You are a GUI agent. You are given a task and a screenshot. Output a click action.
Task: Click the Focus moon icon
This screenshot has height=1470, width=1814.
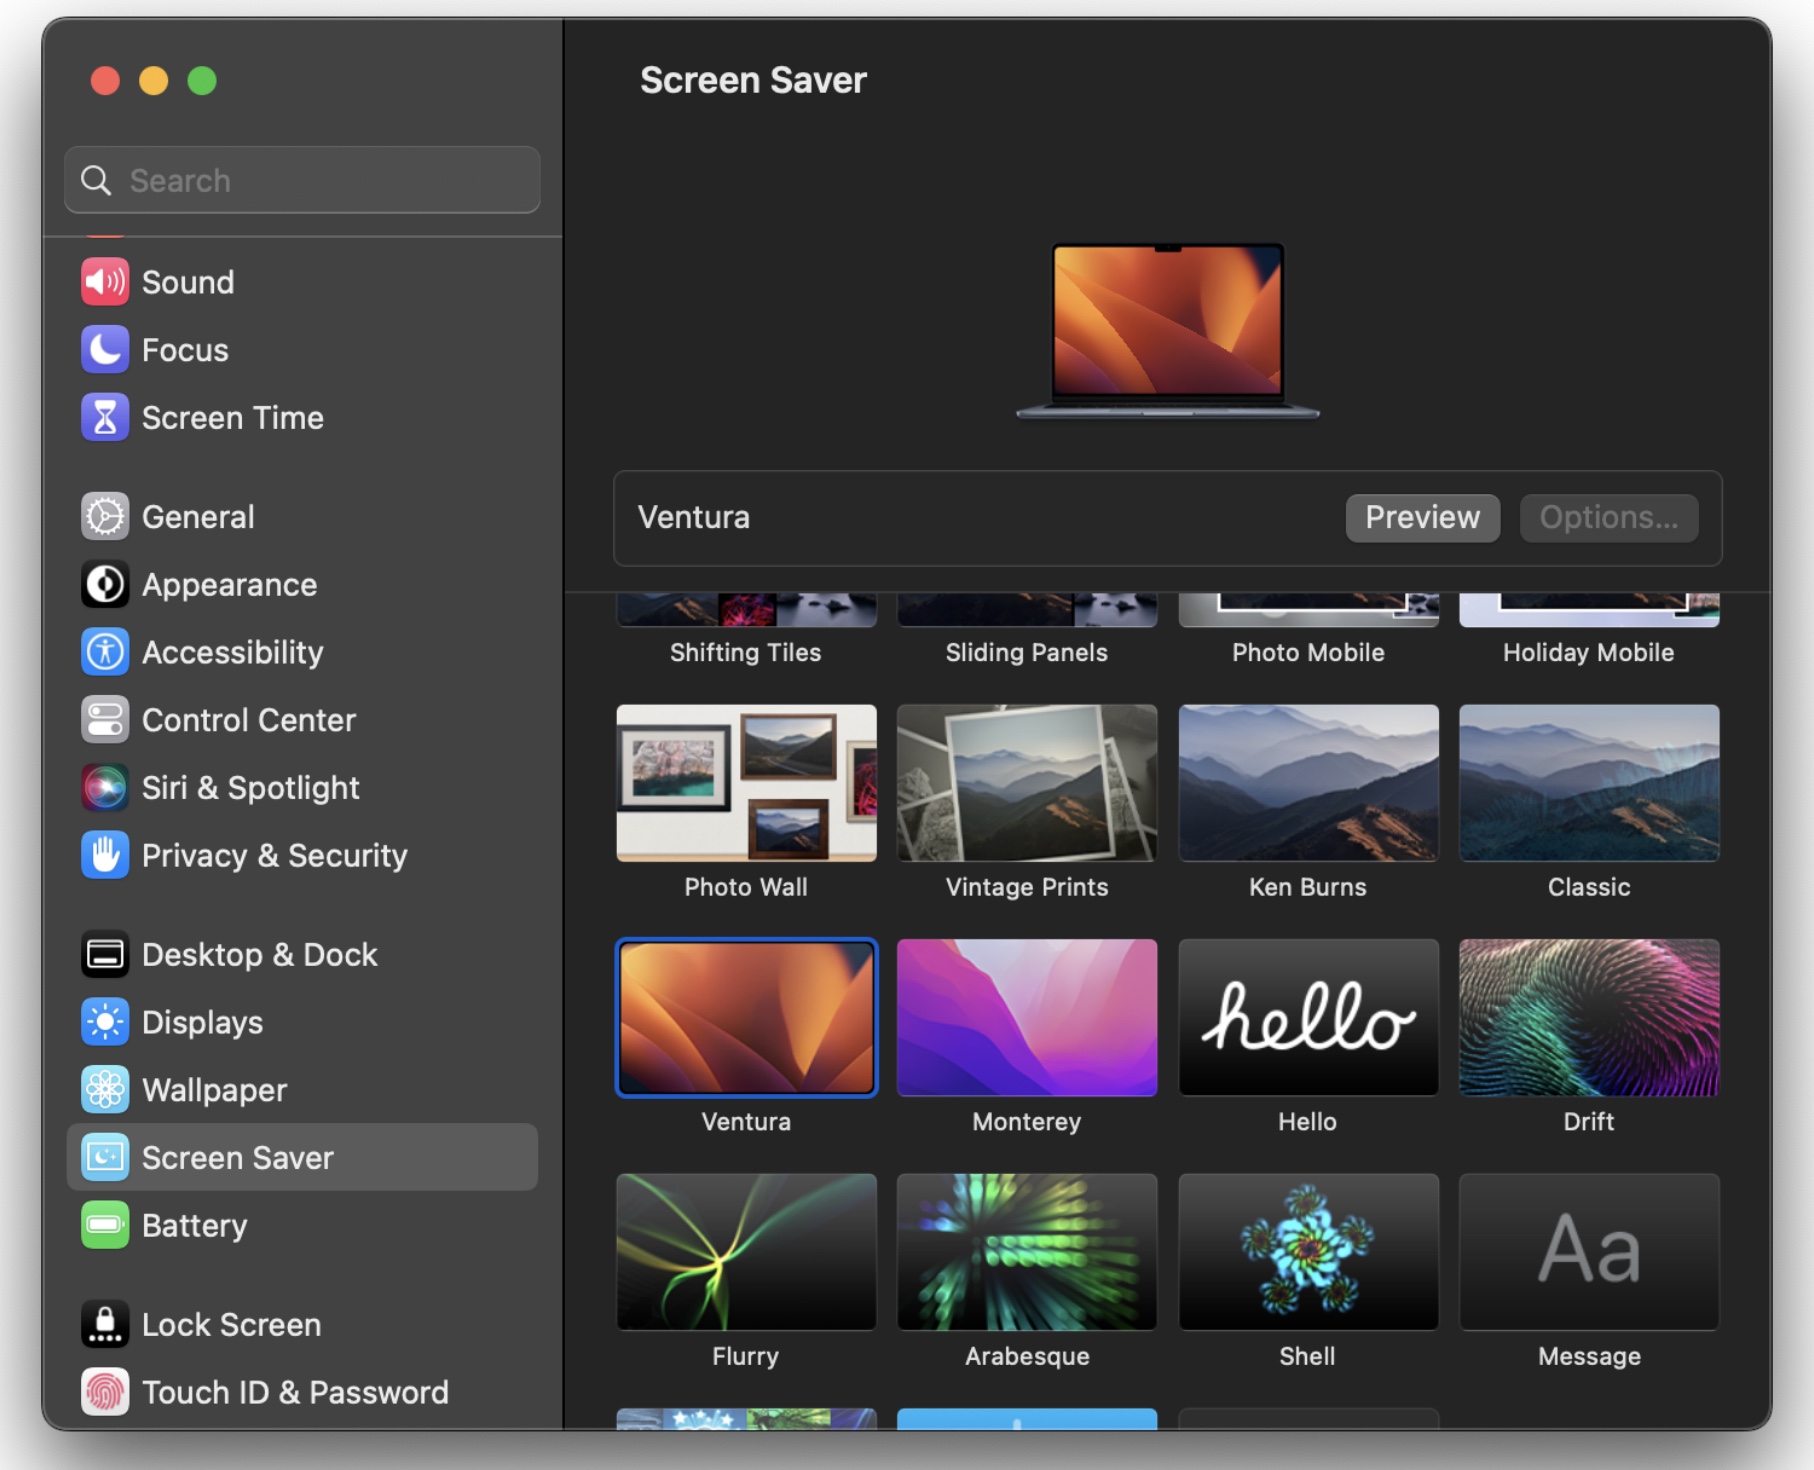tap(105, 349)
